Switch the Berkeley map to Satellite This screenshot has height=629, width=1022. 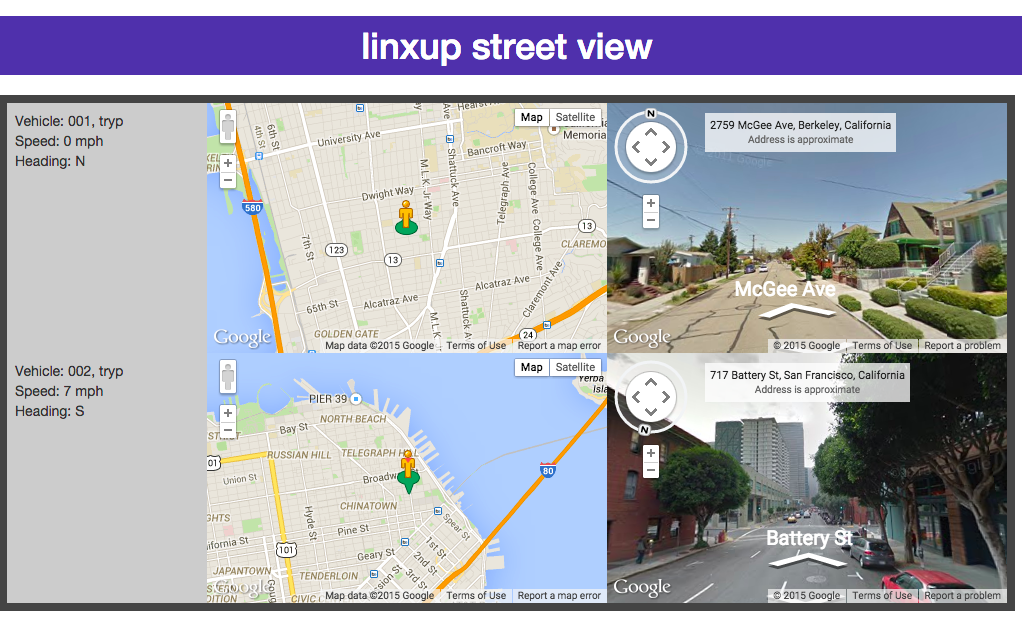(x=575, y=117)
